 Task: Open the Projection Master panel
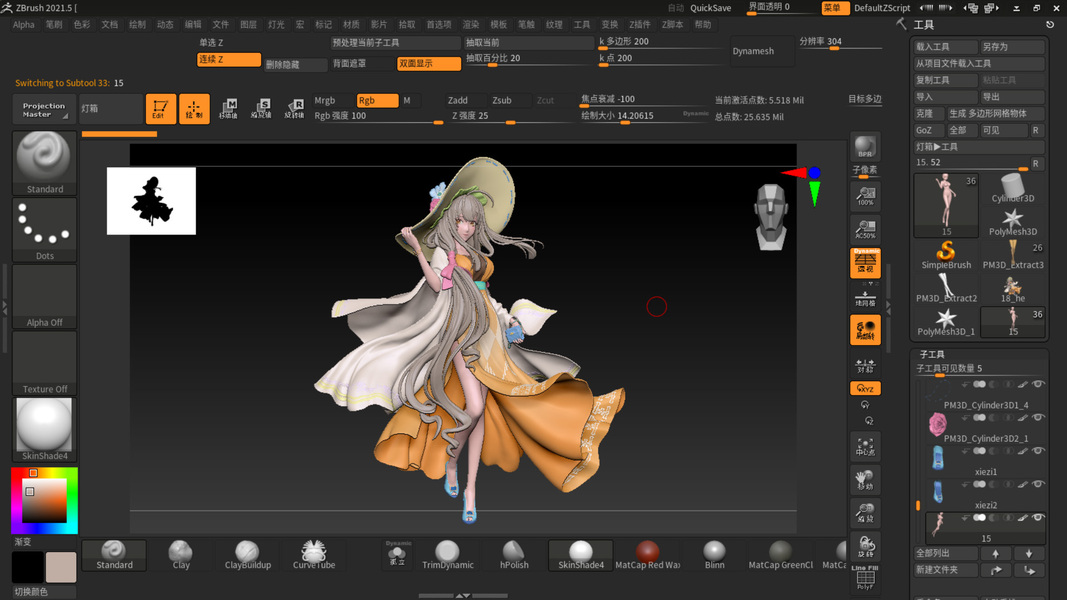pos(44,109)
